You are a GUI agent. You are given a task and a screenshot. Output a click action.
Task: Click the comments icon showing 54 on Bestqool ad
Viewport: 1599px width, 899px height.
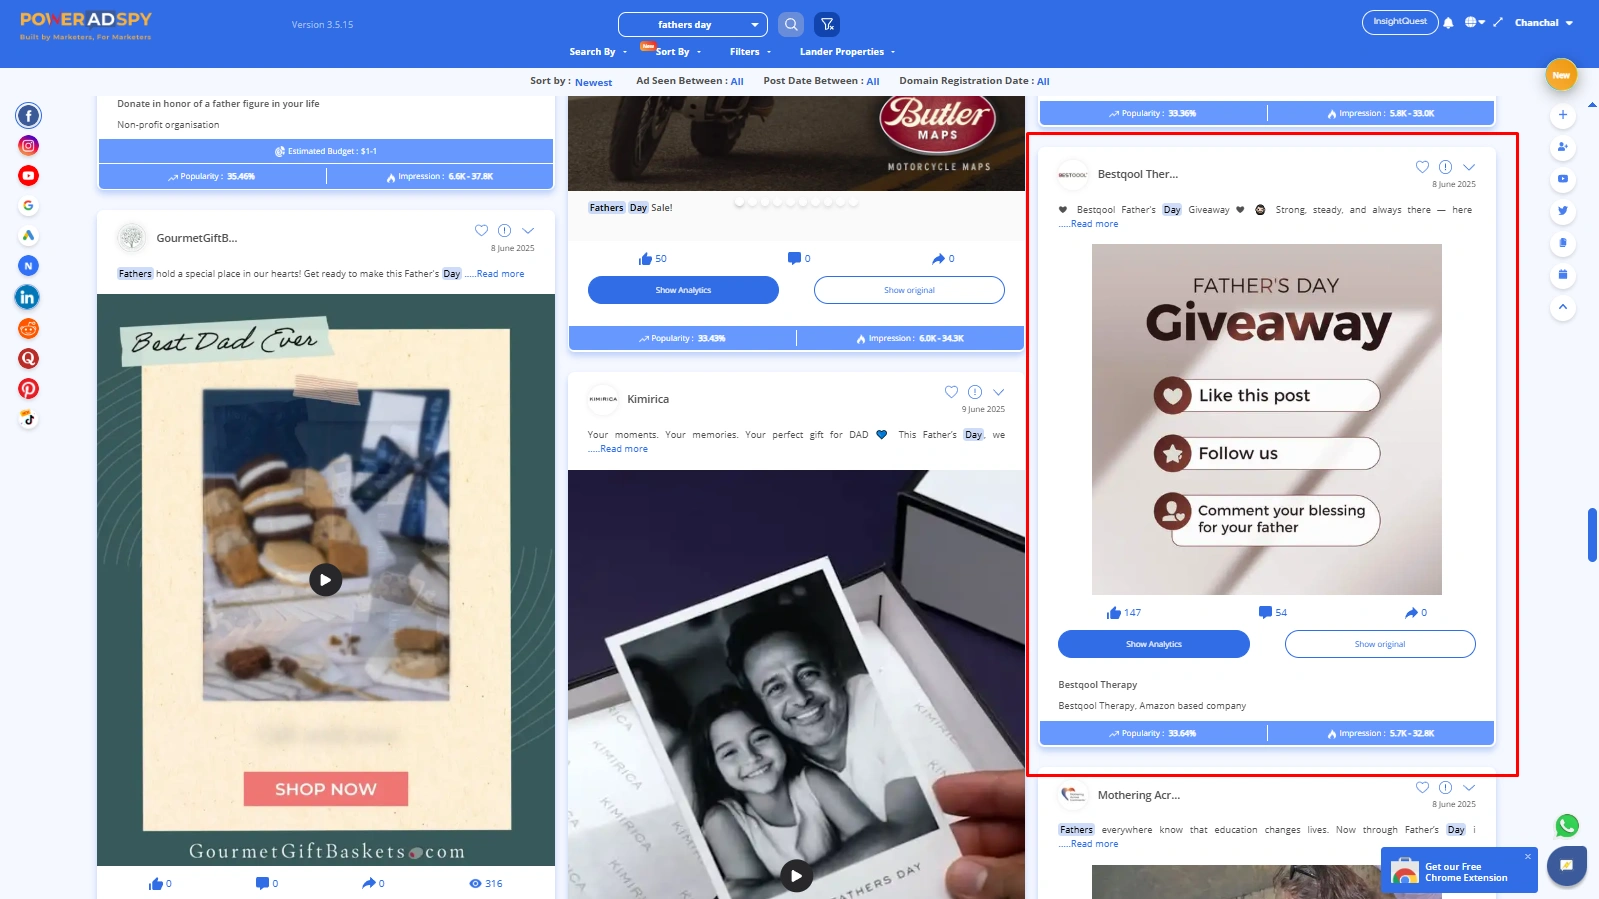pyautogui.click(x=1265, y=612)
